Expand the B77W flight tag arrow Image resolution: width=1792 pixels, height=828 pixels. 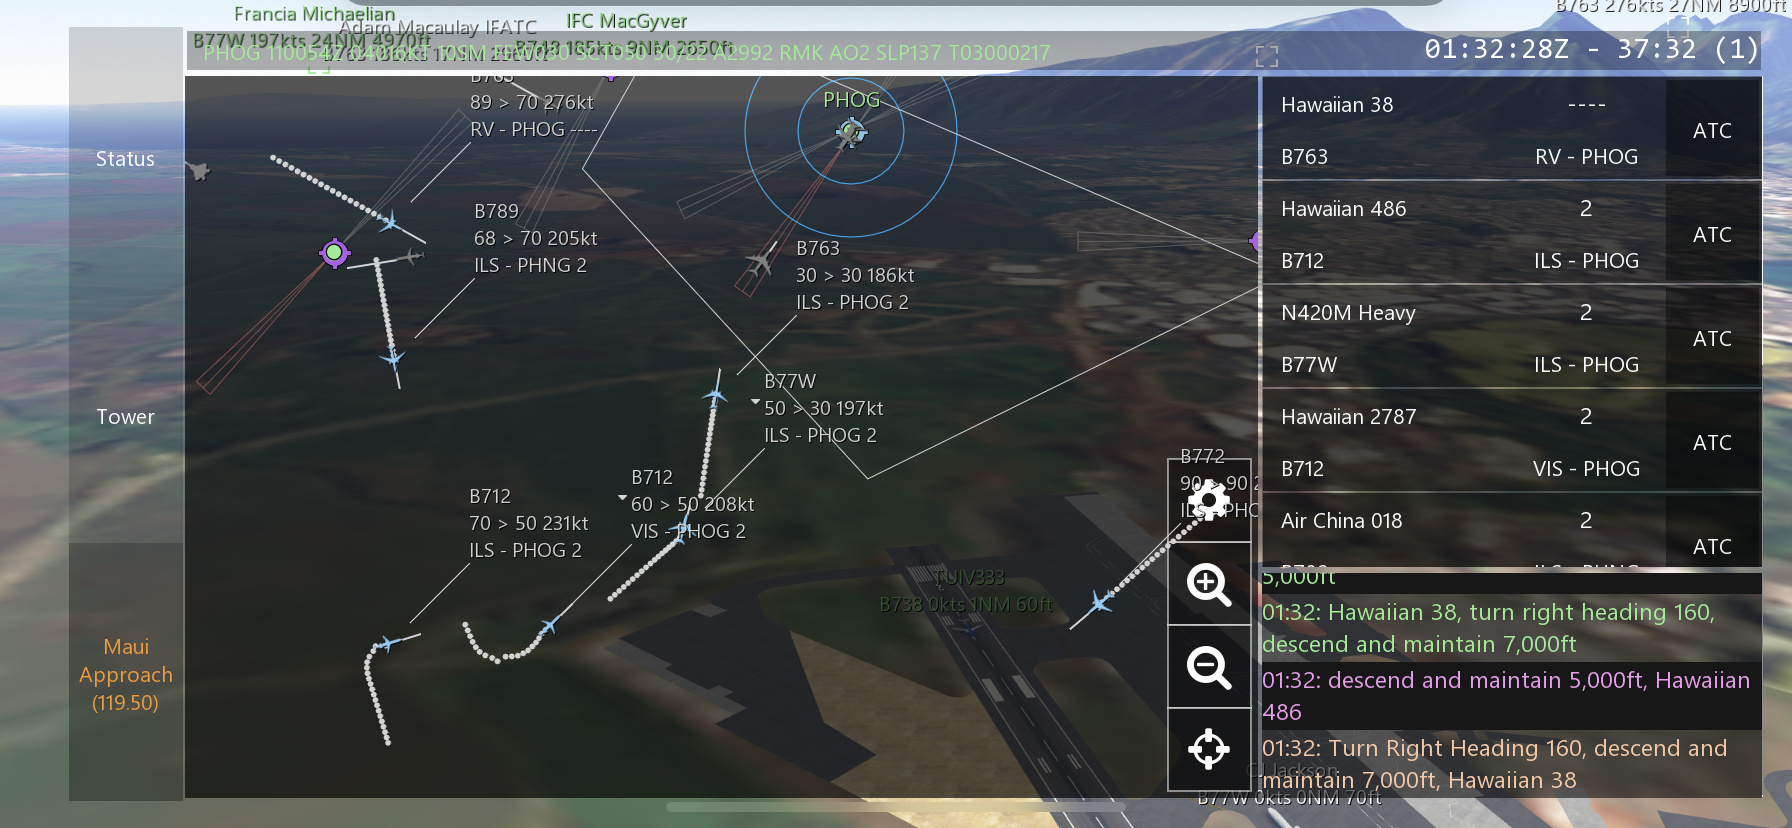(x=755, y=401)
